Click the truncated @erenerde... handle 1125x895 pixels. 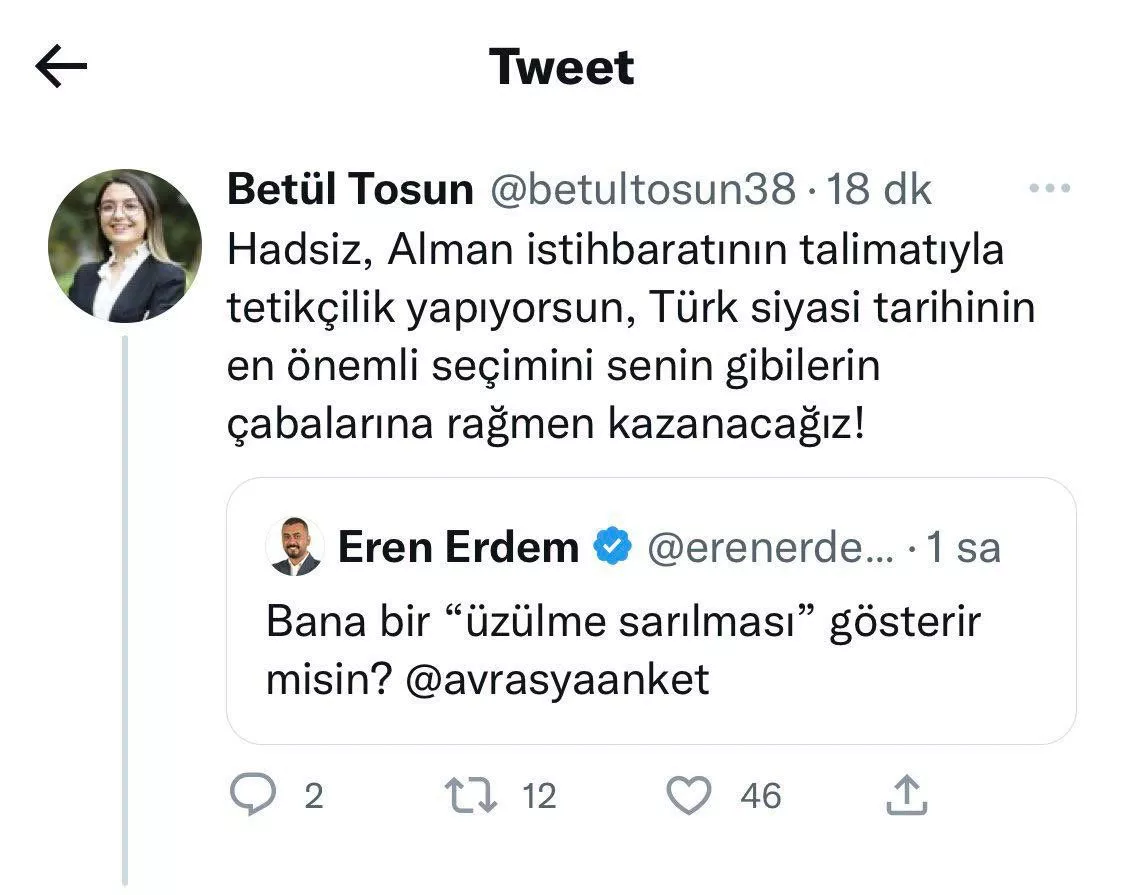[x=770, y=547]
